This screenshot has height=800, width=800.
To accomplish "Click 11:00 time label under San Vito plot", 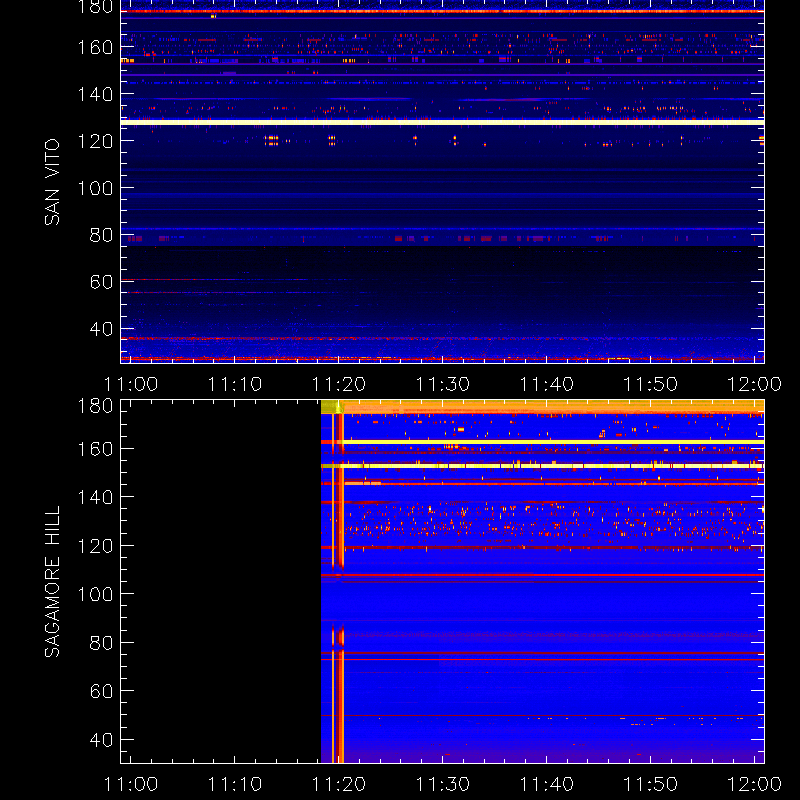I will click(x=131, y=384).
